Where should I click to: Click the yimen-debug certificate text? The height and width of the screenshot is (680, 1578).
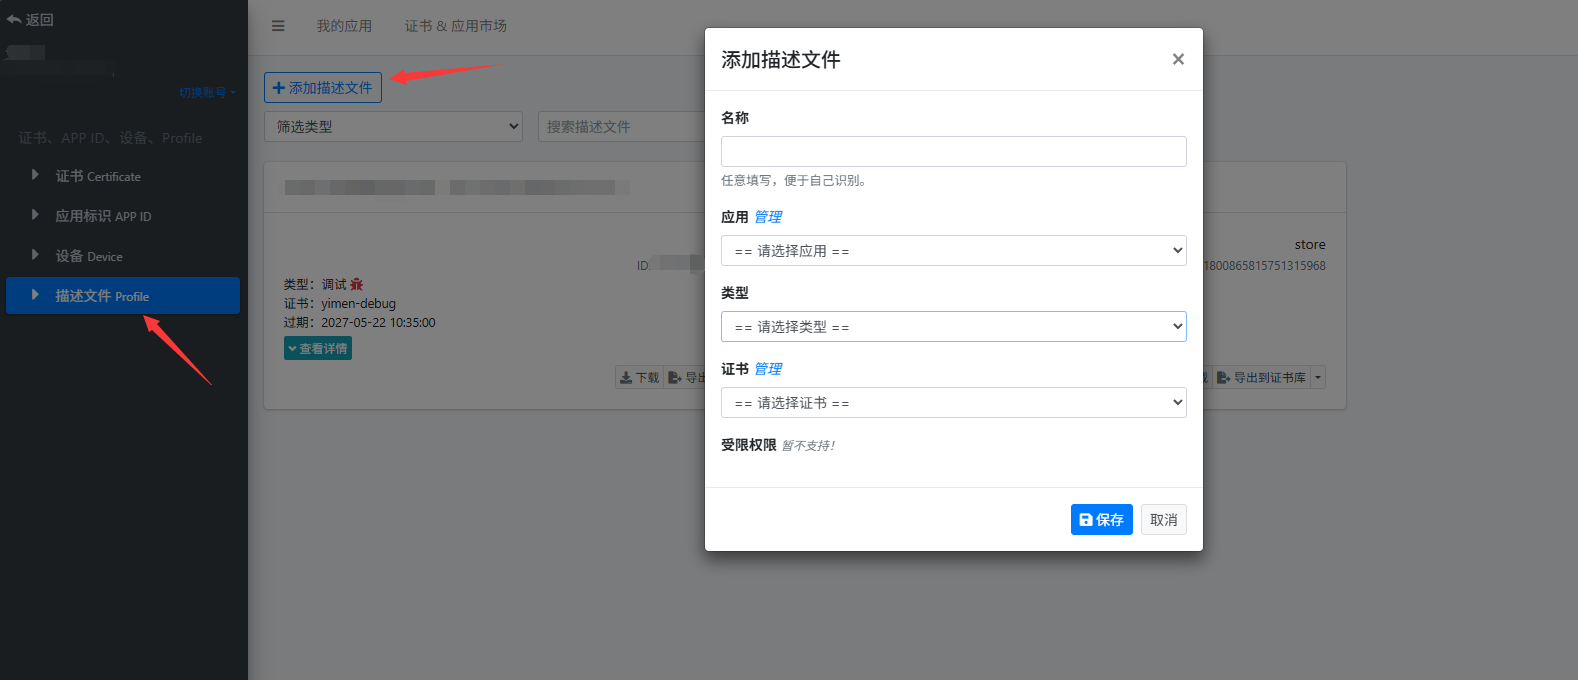pos(359,303)
